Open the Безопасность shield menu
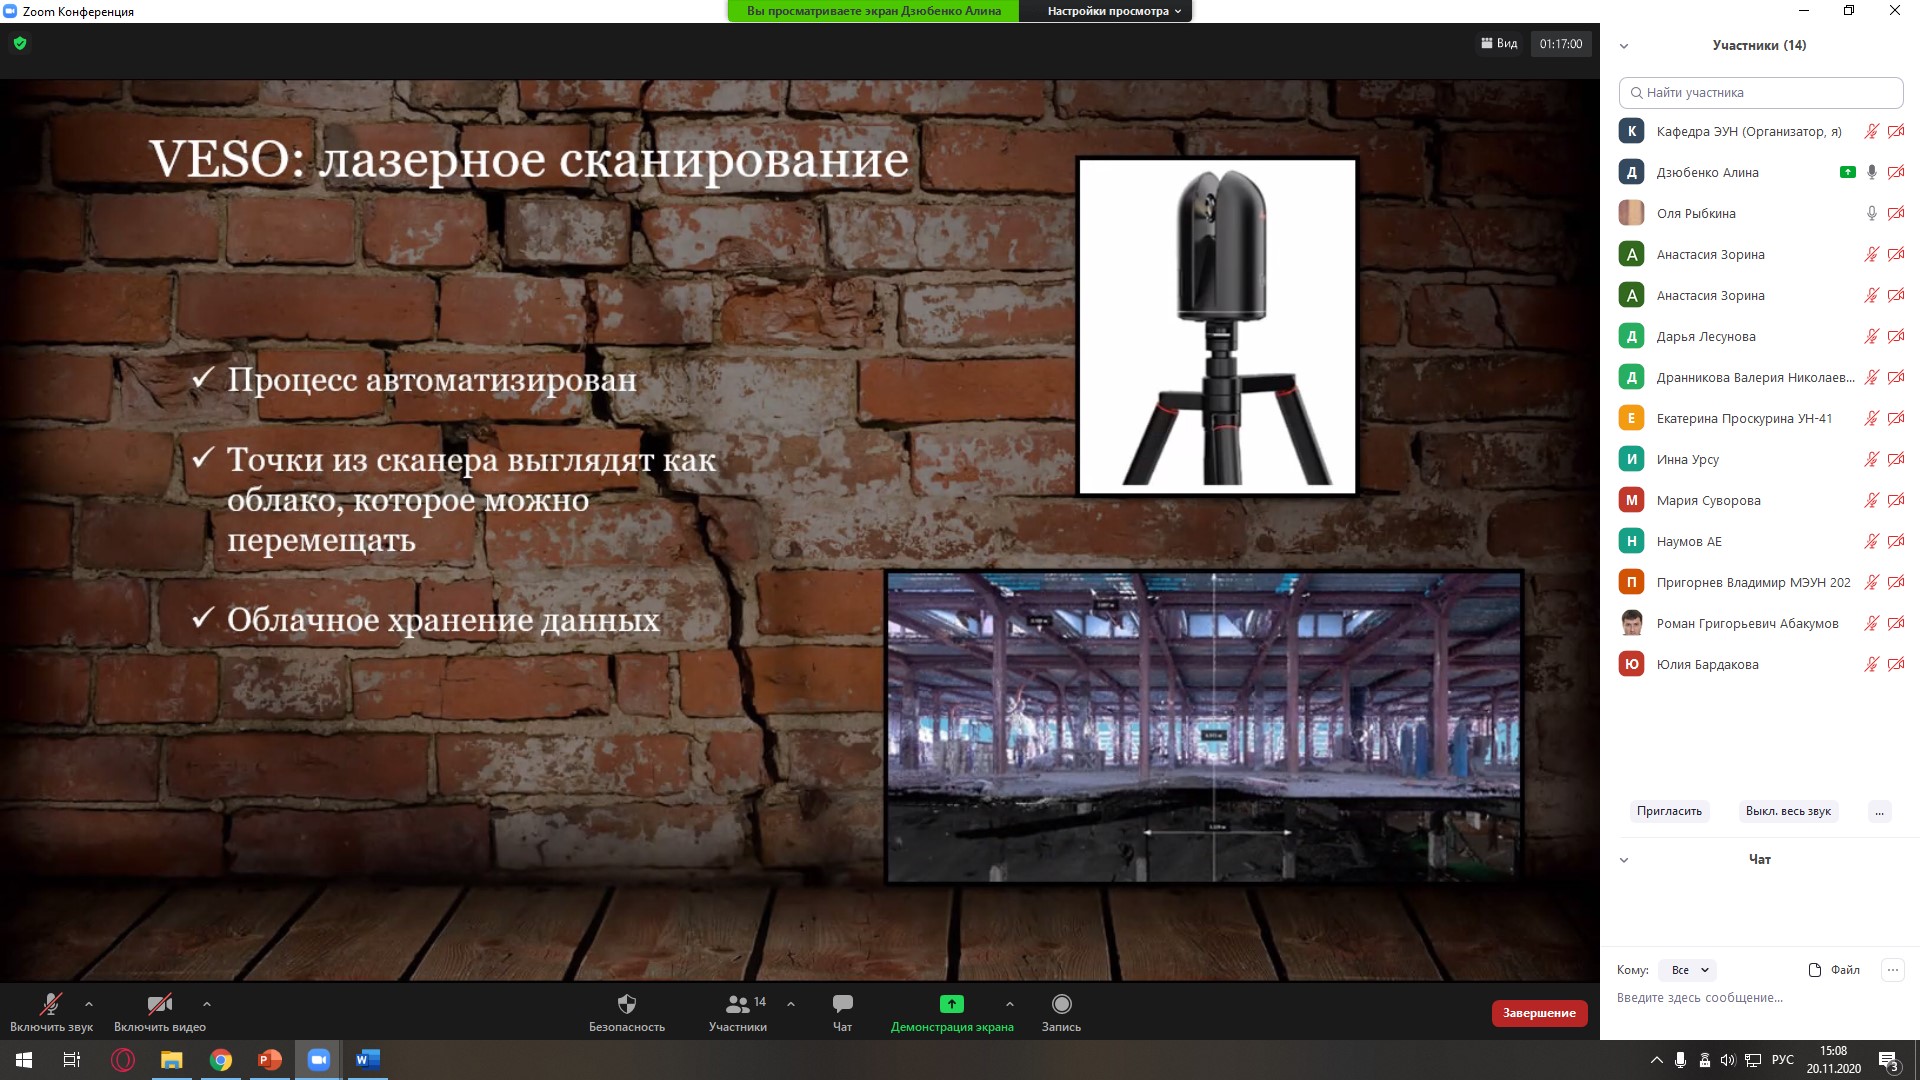 (627, 1012)
